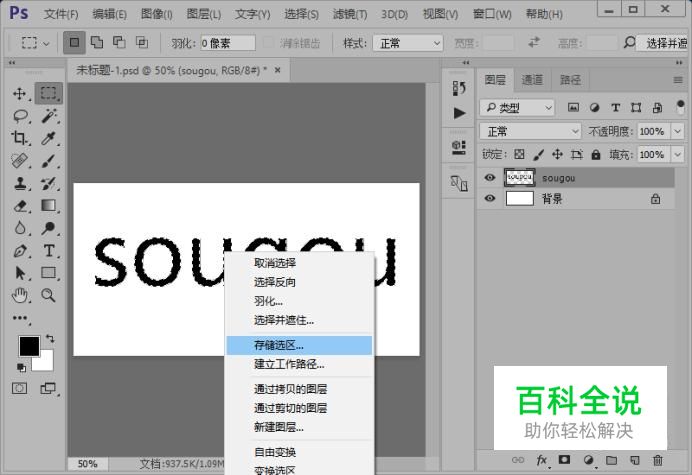This screenshot has height=475, width=692.
Task: Toggle type layer filter
Action: (x=615, y=107)
